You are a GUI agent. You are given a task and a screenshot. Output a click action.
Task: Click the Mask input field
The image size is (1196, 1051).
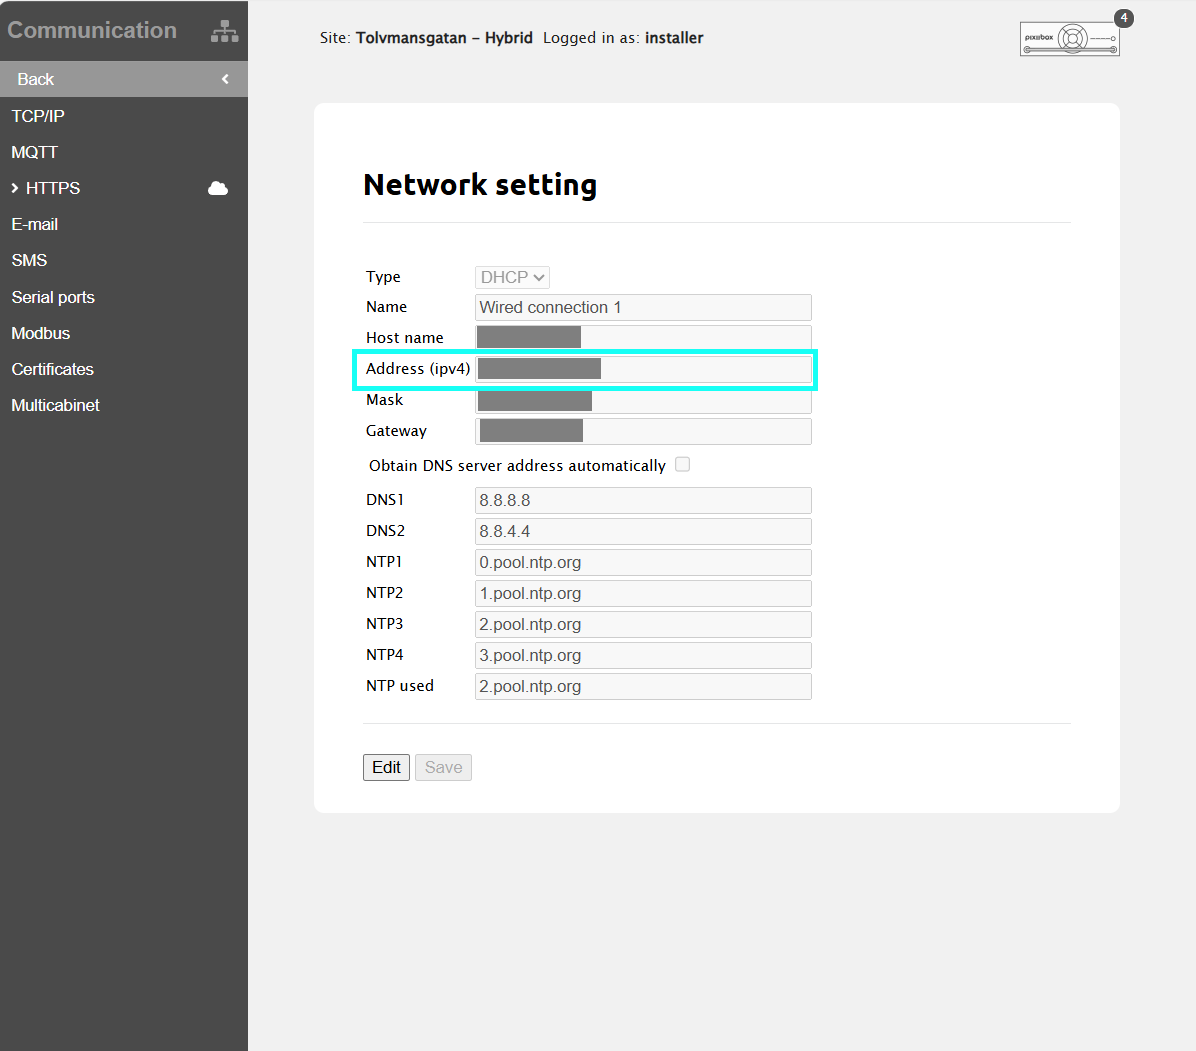coord(643,400)
